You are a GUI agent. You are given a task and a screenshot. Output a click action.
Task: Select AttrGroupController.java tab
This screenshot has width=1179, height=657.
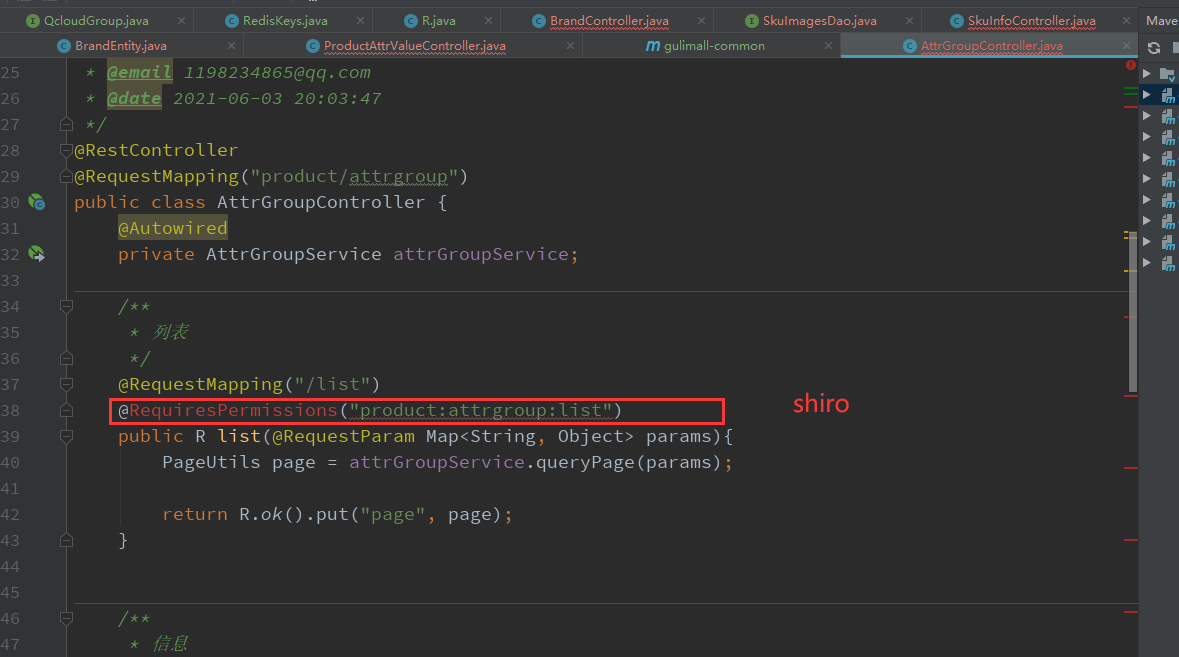[x=992, y=46]
